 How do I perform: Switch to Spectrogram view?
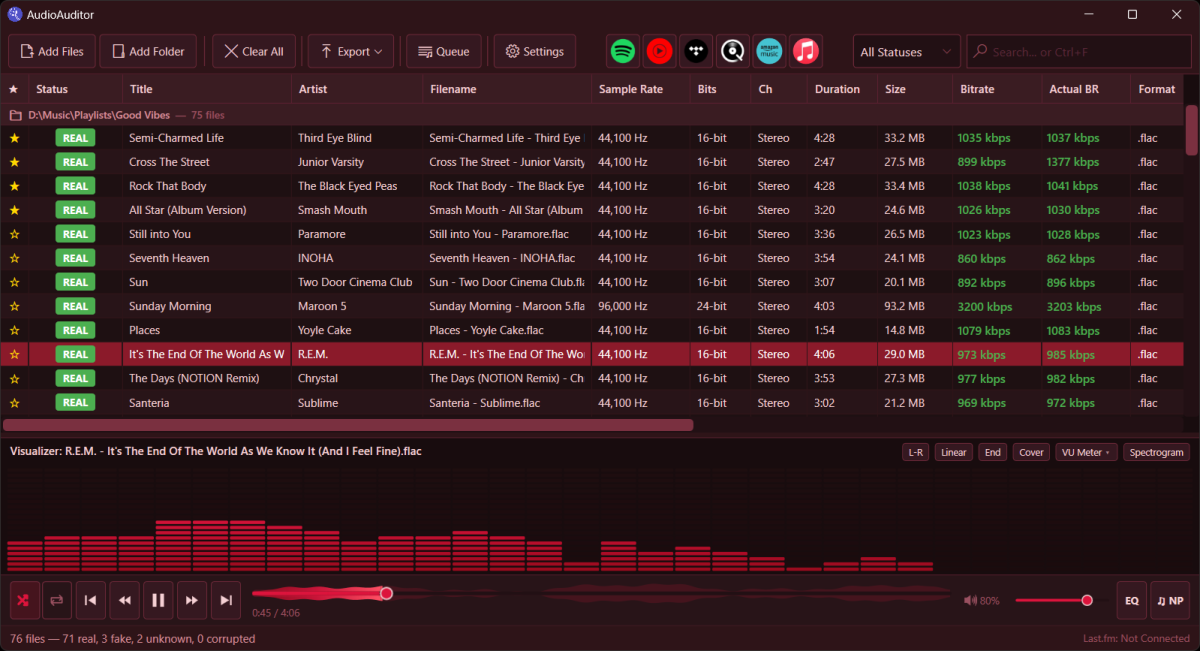pyautogui.click(x=1156, y=452)
